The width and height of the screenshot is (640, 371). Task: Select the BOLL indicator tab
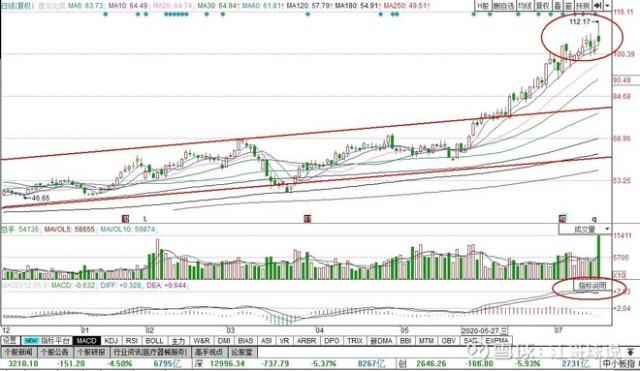tap(154, 340)
